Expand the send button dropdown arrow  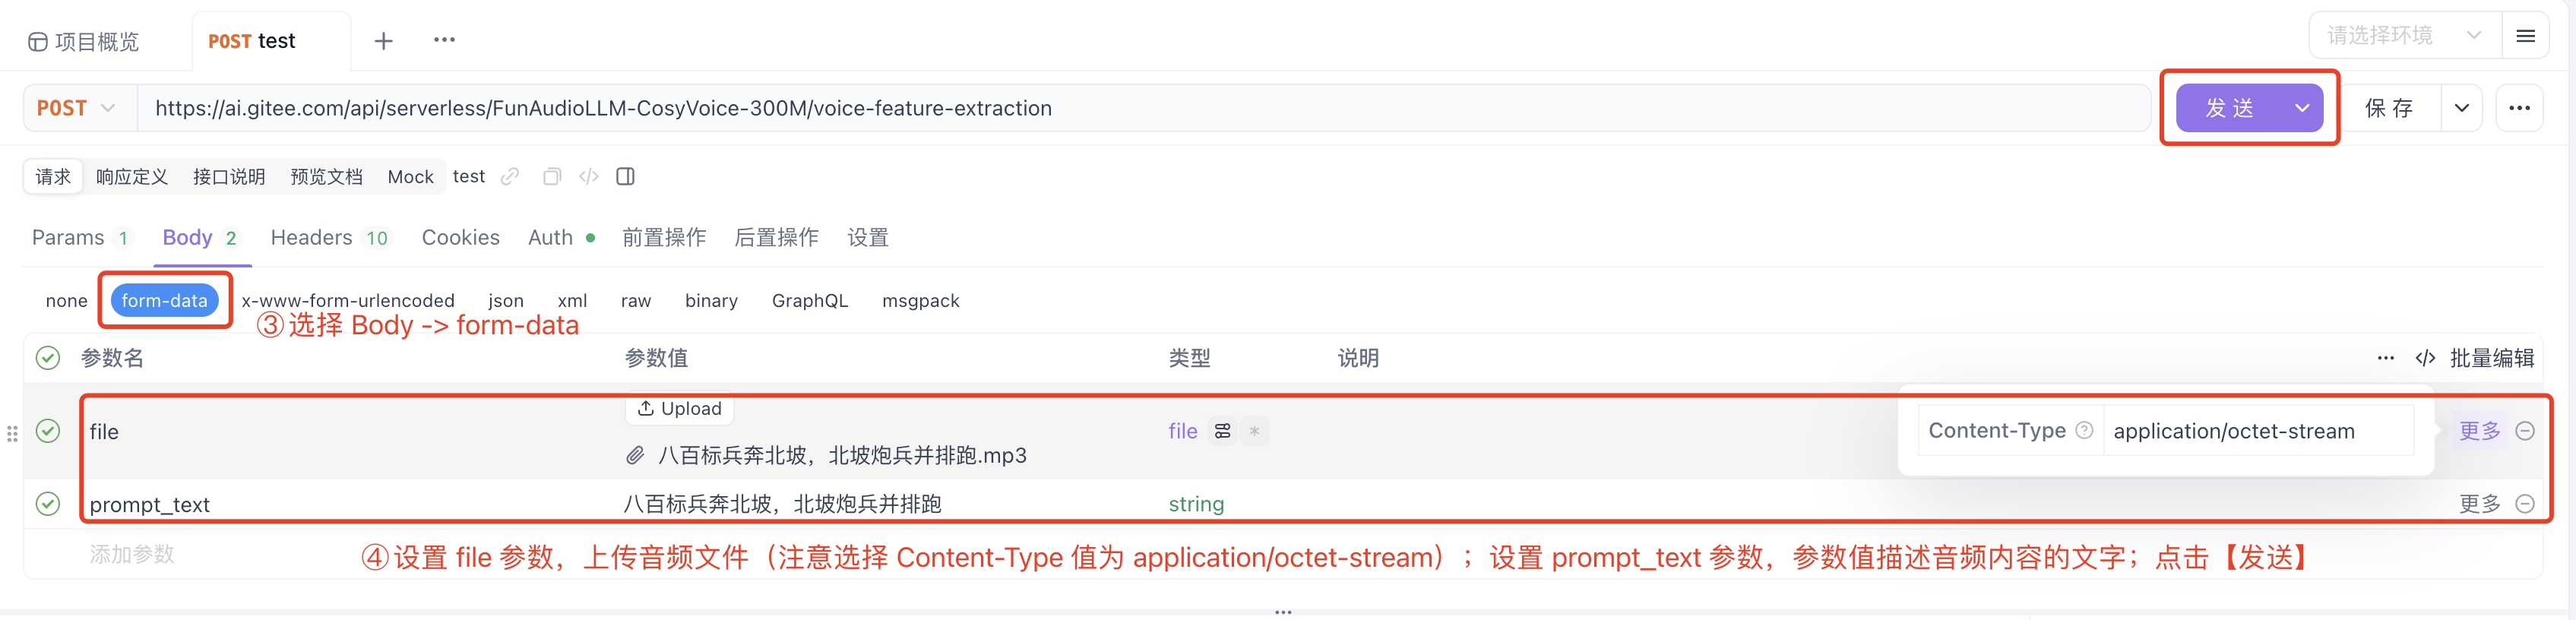point(2302,108)
